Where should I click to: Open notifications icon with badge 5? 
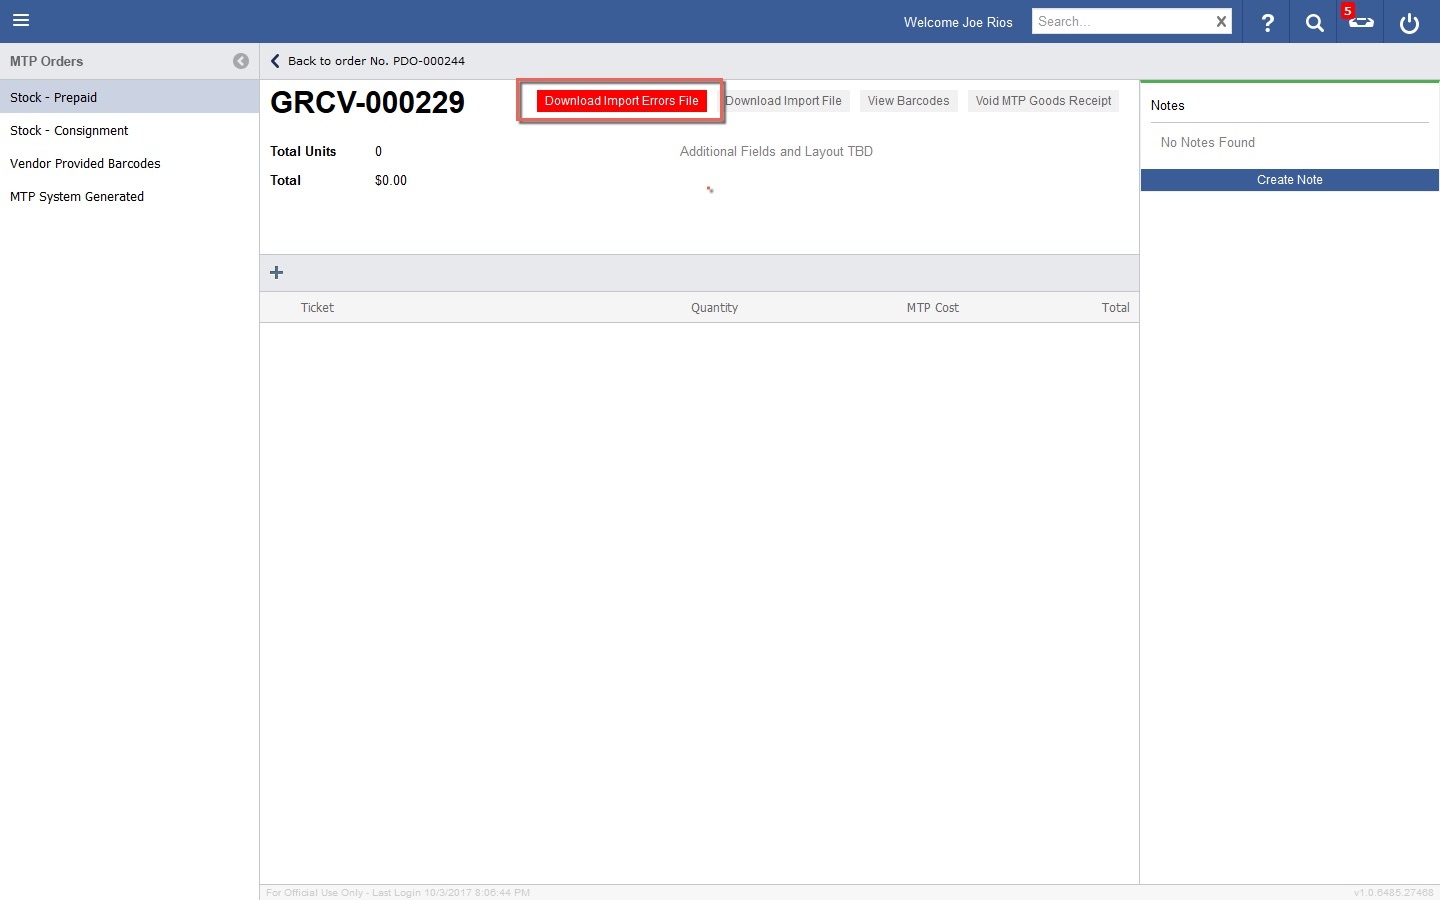click(x=1360, y=21)
